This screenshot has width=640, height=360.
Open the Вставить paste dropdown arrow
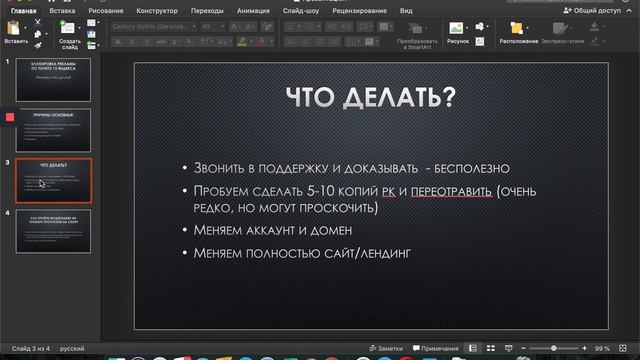click(x=25, y=28)
